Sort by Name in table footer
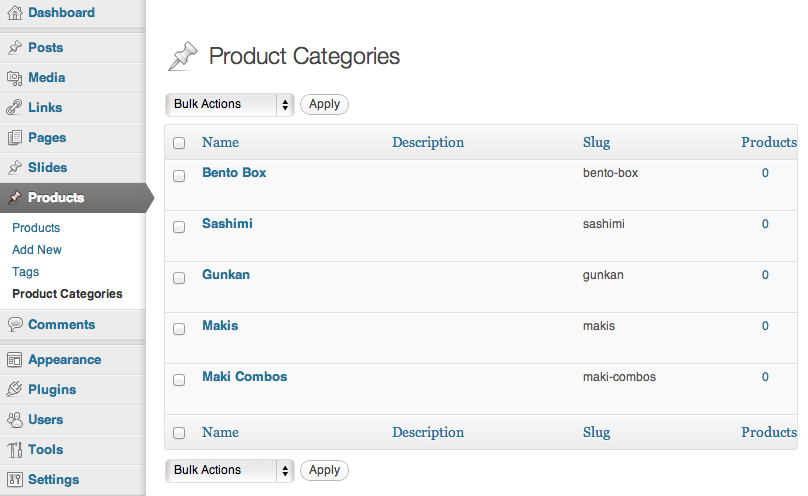This screenshot has width=808, height=496. point(220,433)
